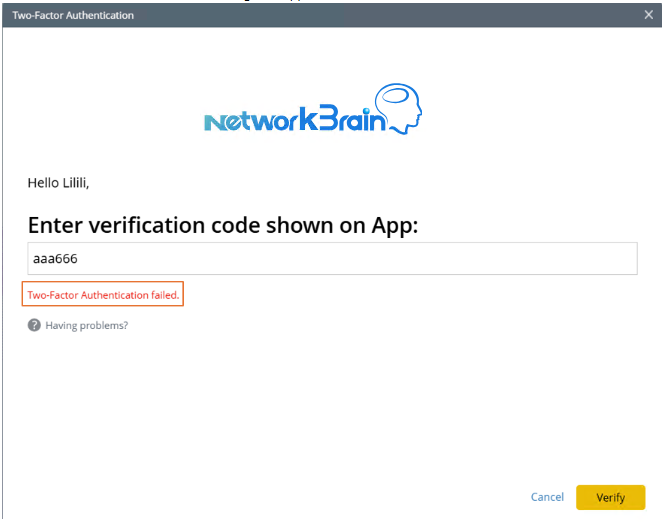This screenshot has height=525, width=662.
Task: Click the question mark help icon
Action: click(x=34, y=325)
